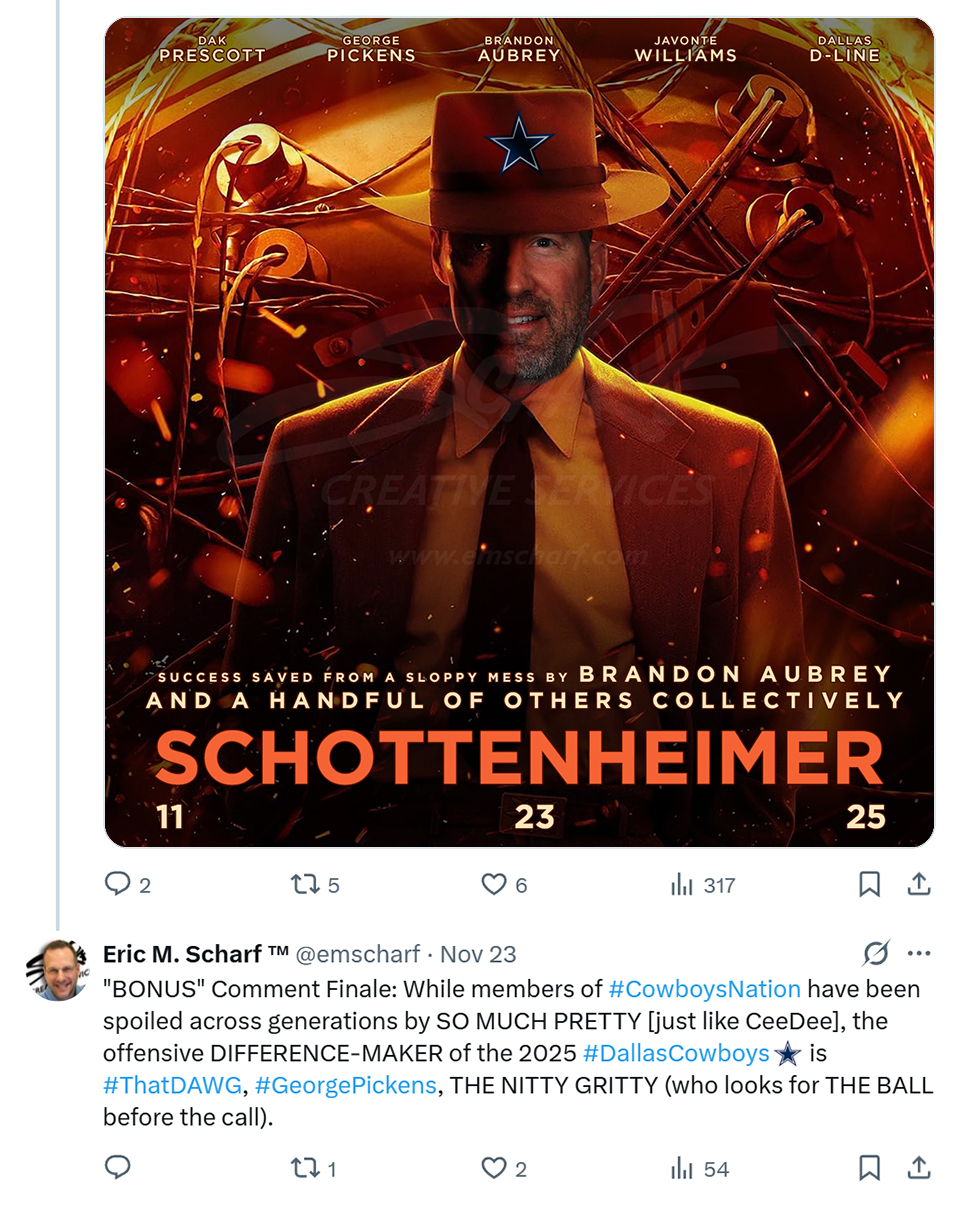
Task: Reply to the Schottenheimer poster tweet
Action: coord(118,884)
